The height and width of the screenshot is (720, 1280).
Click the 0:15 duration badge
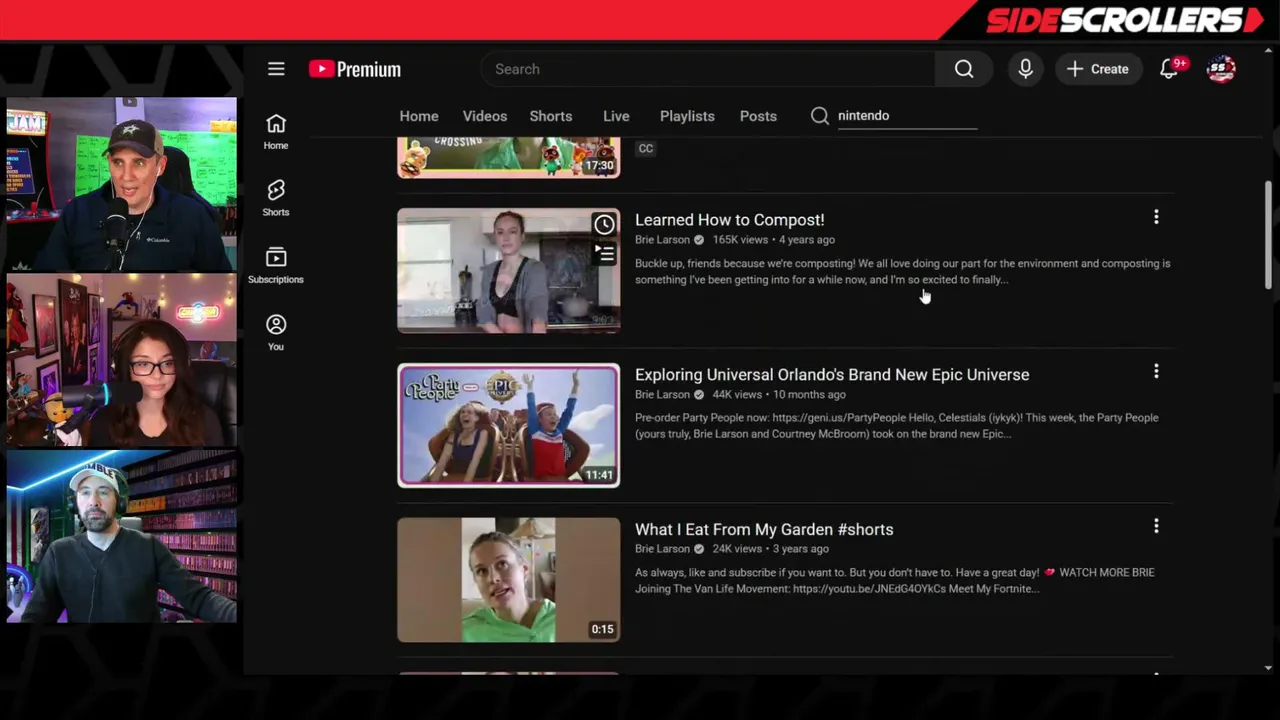coord(602,629)
